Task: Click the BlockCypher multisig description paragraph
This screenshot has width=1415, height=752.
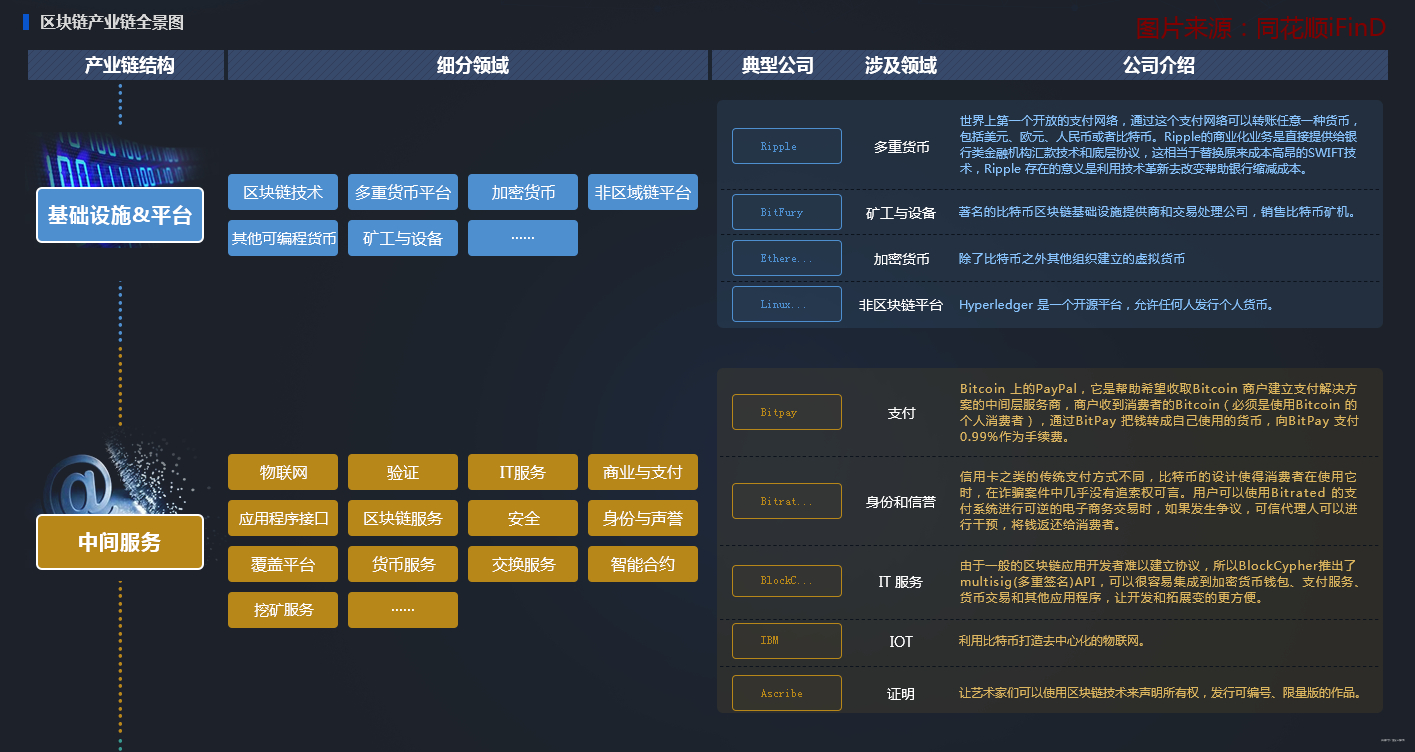Action: (x=1159, y=581)
